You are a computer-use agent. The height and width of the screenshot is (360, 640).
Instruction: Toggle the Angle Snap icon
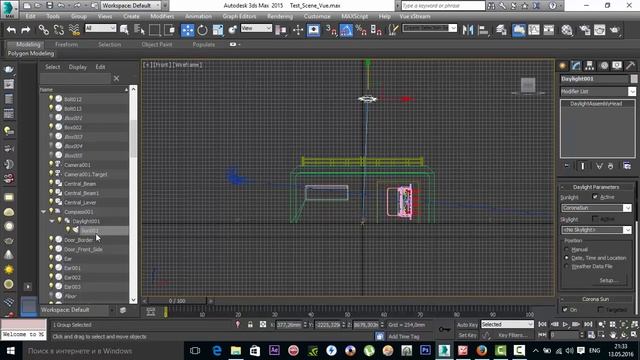[346, 30]
